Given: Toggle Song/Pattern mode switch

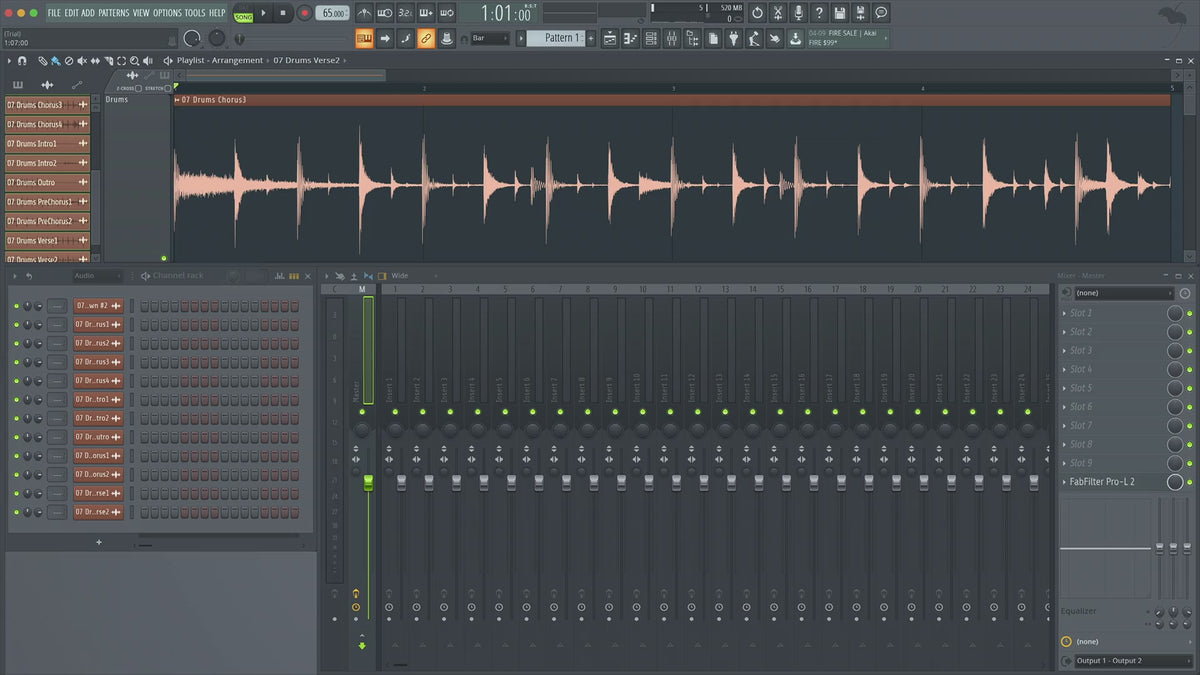Looking at the screenshot, I should pyautogui.click(x=243, y=13).
